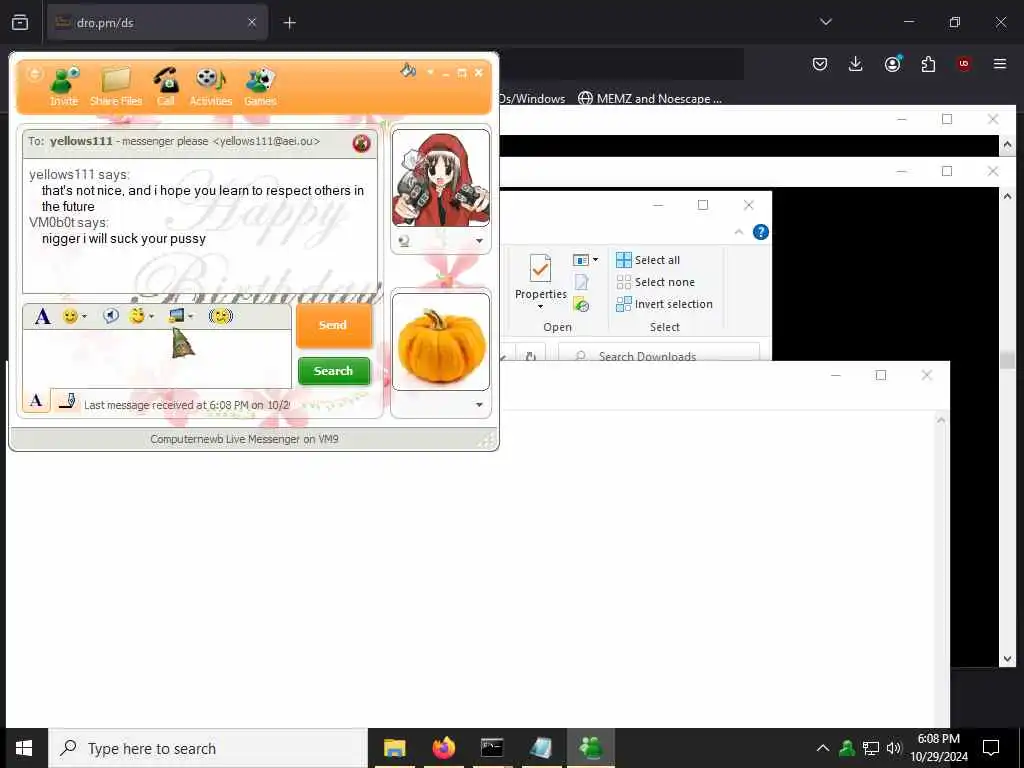Click the block contact icon next to yellows111

(361, 143)
